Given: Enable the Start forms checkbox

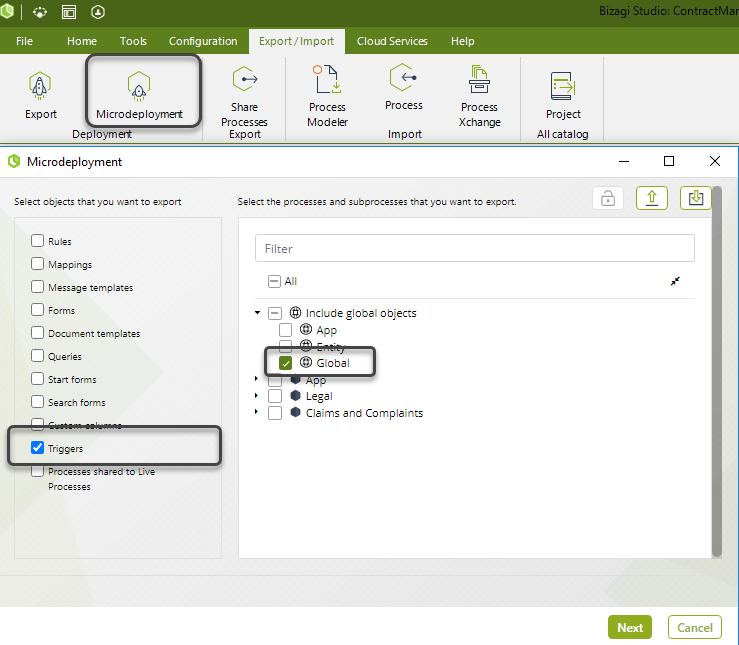Looking at the screenshot, I should [37, 379].
